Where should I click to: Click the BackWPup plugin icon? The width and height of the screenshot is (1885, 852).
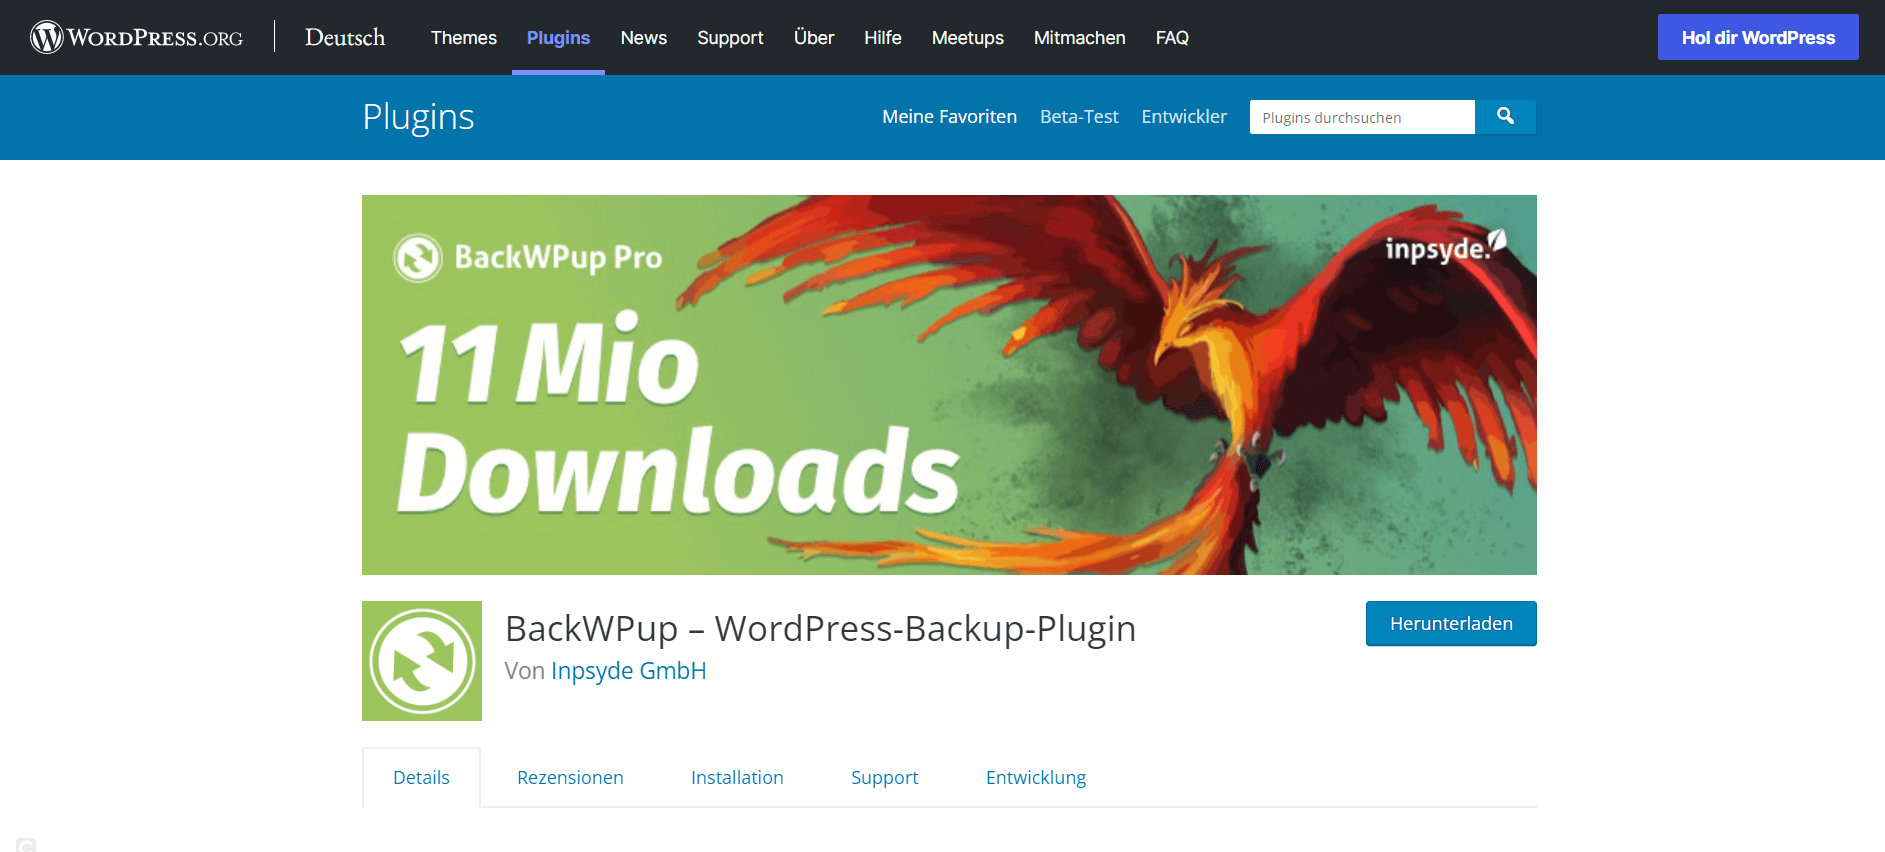(422, 661)
